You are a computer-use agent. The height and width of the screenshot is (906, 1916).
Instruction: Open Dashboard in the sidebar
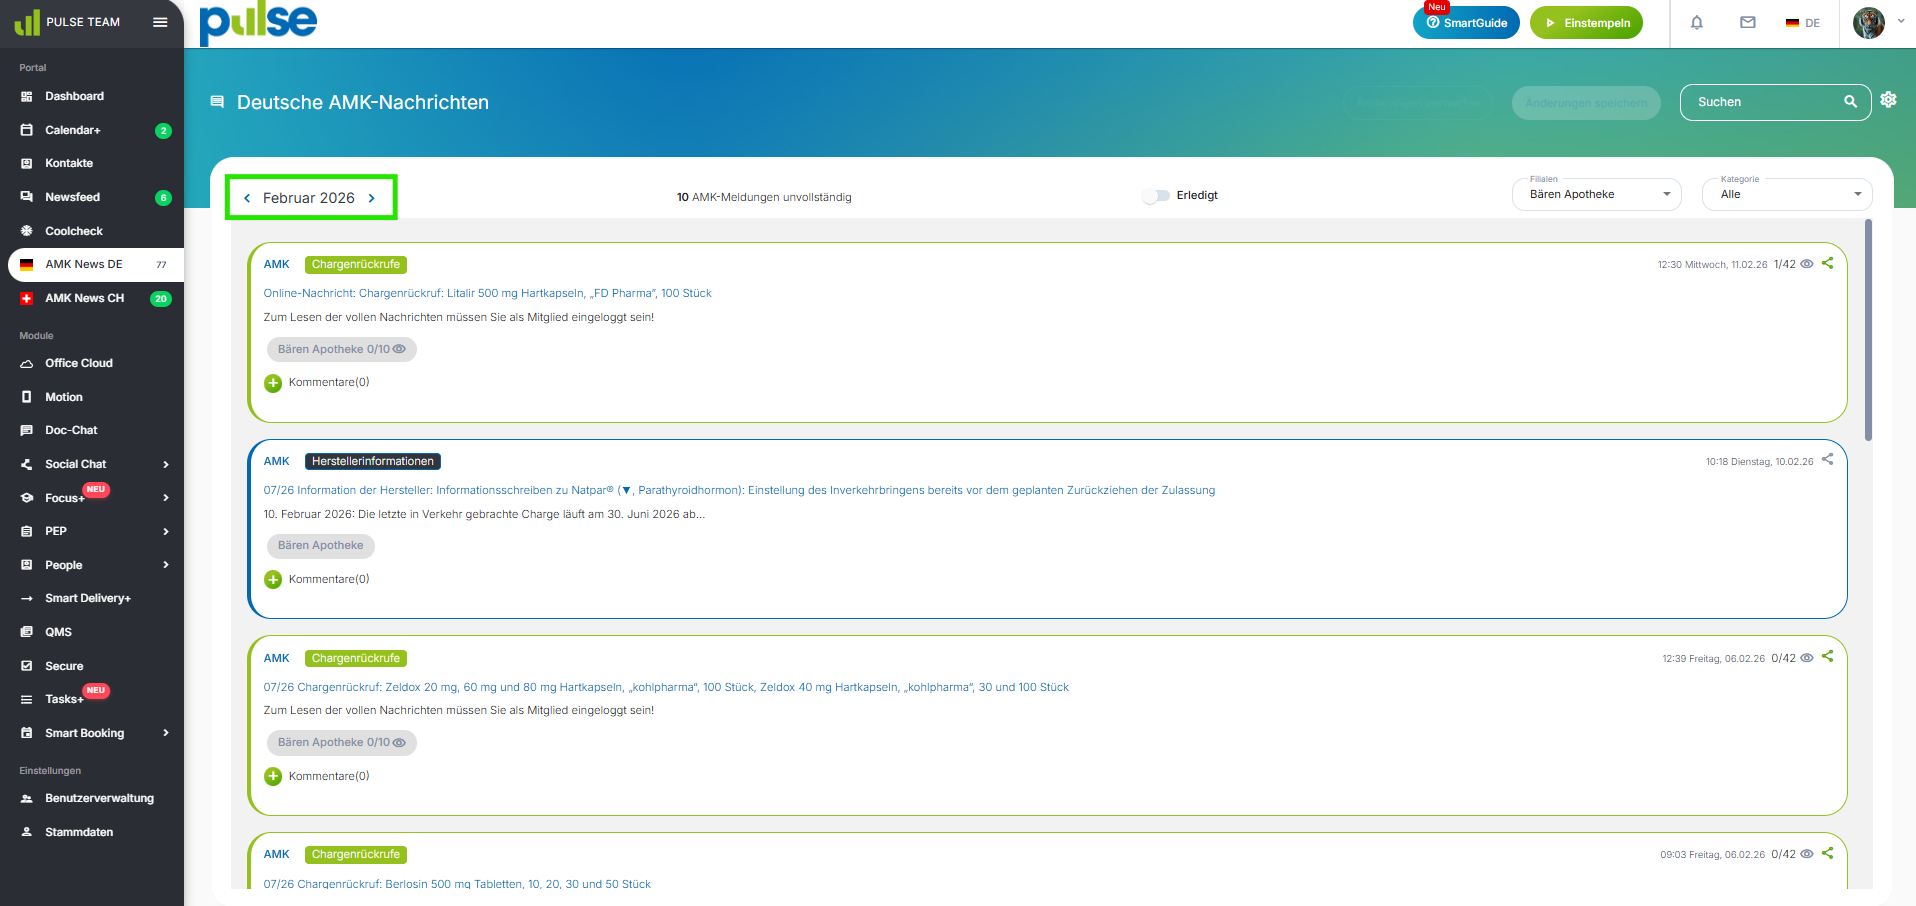[x=92, y=96]
